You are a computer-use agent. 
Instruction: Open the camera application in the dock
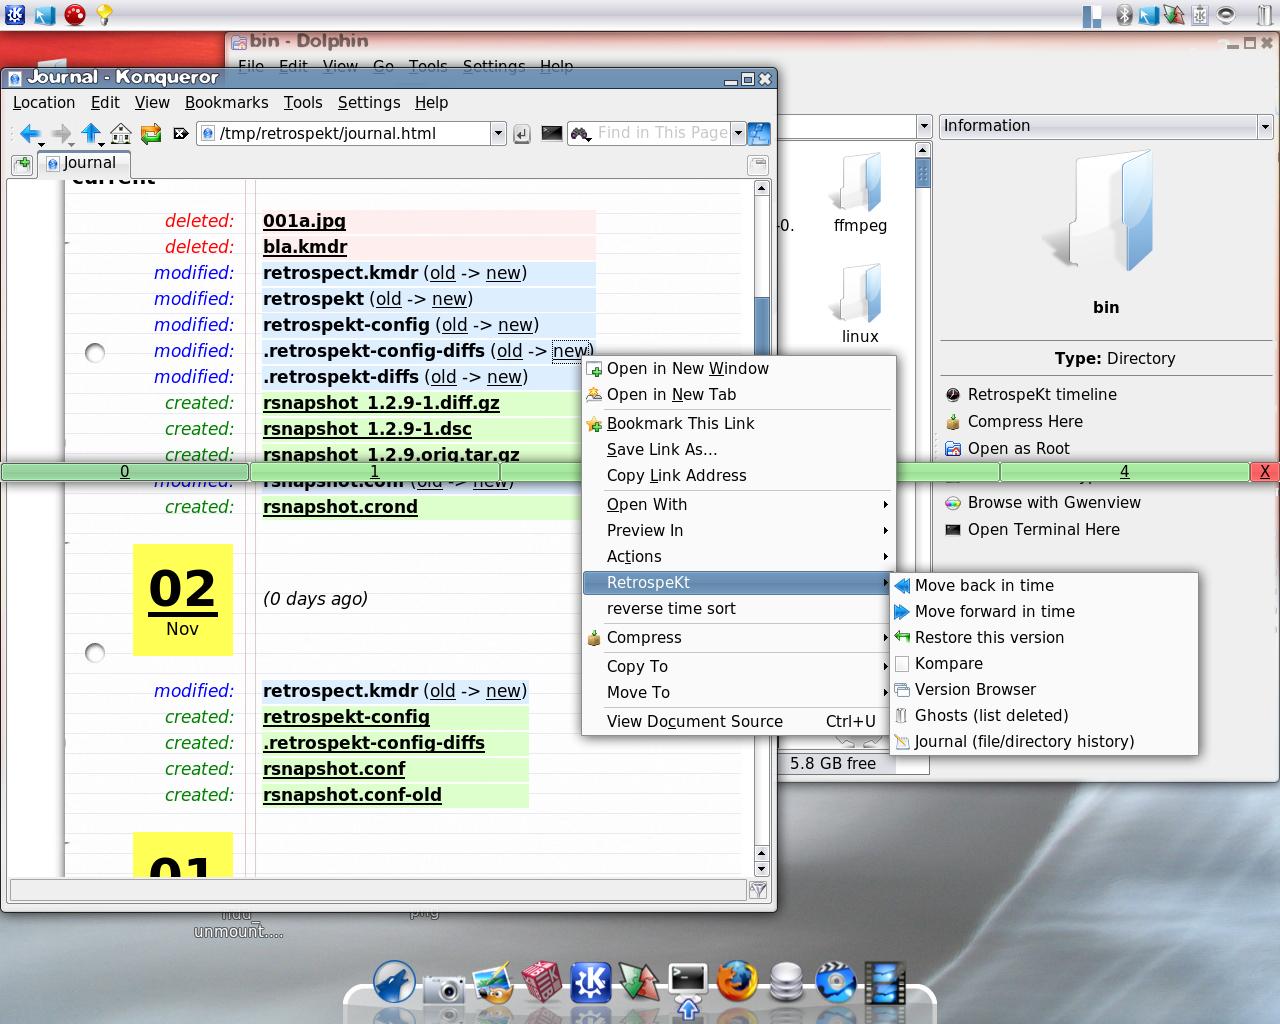coord(444,988)
